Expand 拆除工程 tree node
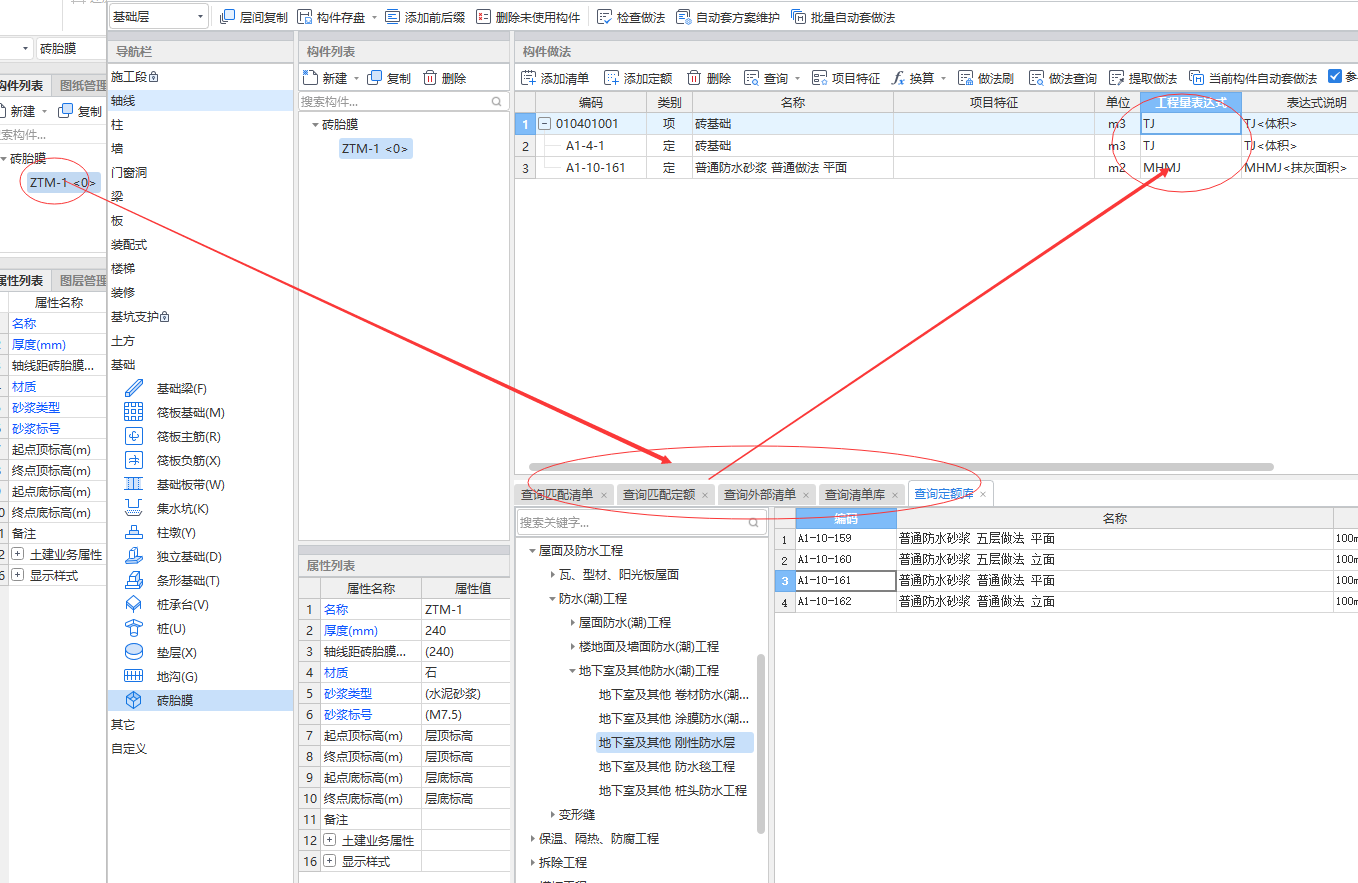The width and height of the screenshot is (1358, 883). click(x=532, y=862)
